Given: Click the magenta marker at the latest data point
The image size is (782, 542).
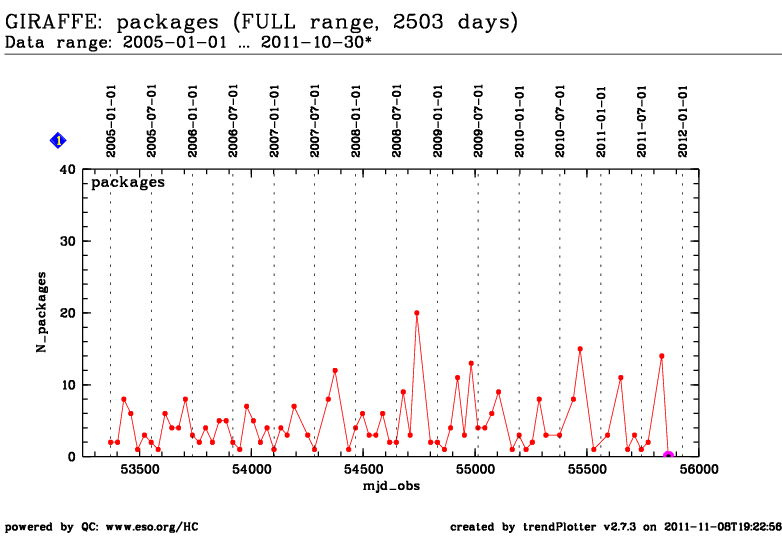Looking at the screenshot, I should click(x=668, y=456).
